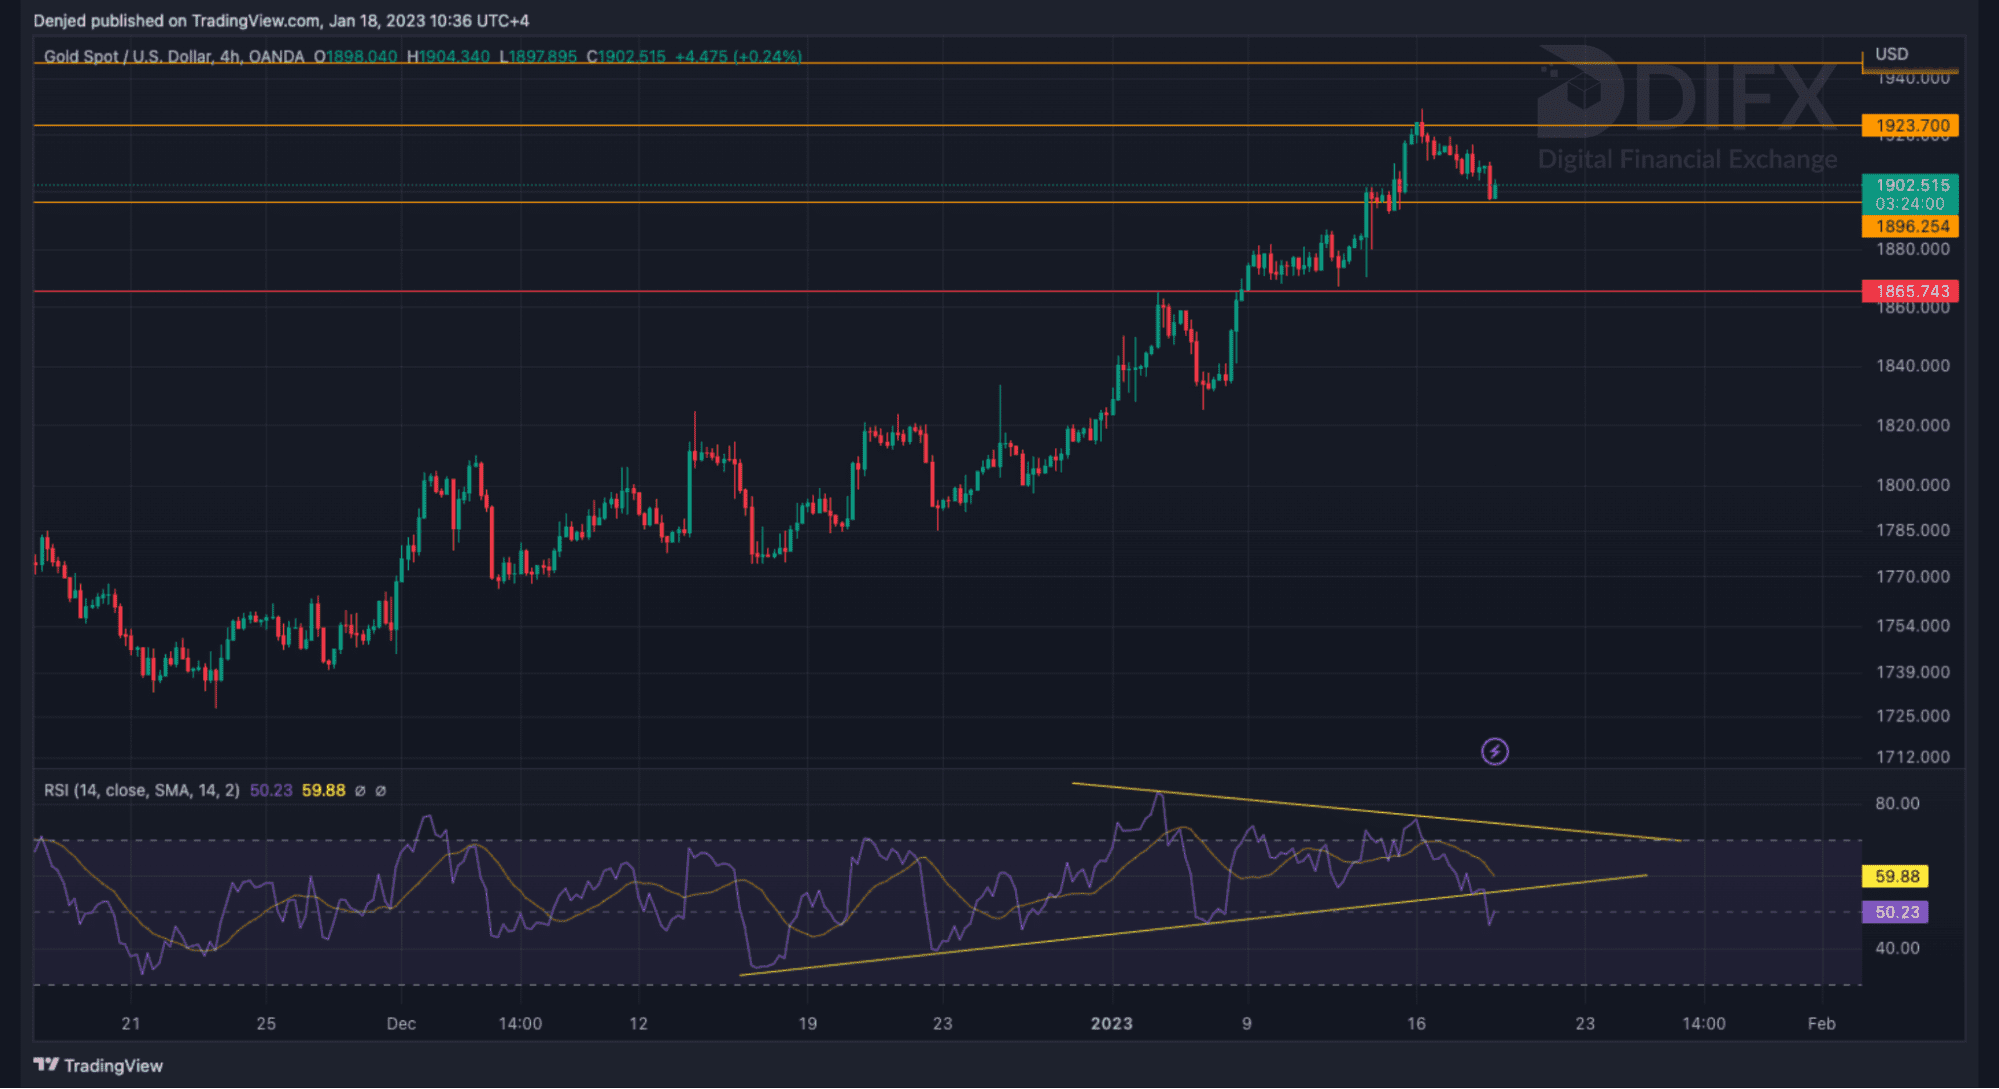1999x1089 pixels.
Task: Select the yellow 59.88 RSI axis label
Action: tap(1895, 877)
